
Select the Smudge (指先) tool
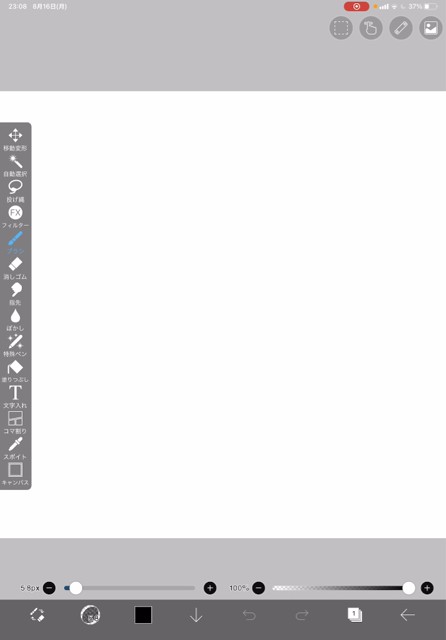click(x=15, y=294)
